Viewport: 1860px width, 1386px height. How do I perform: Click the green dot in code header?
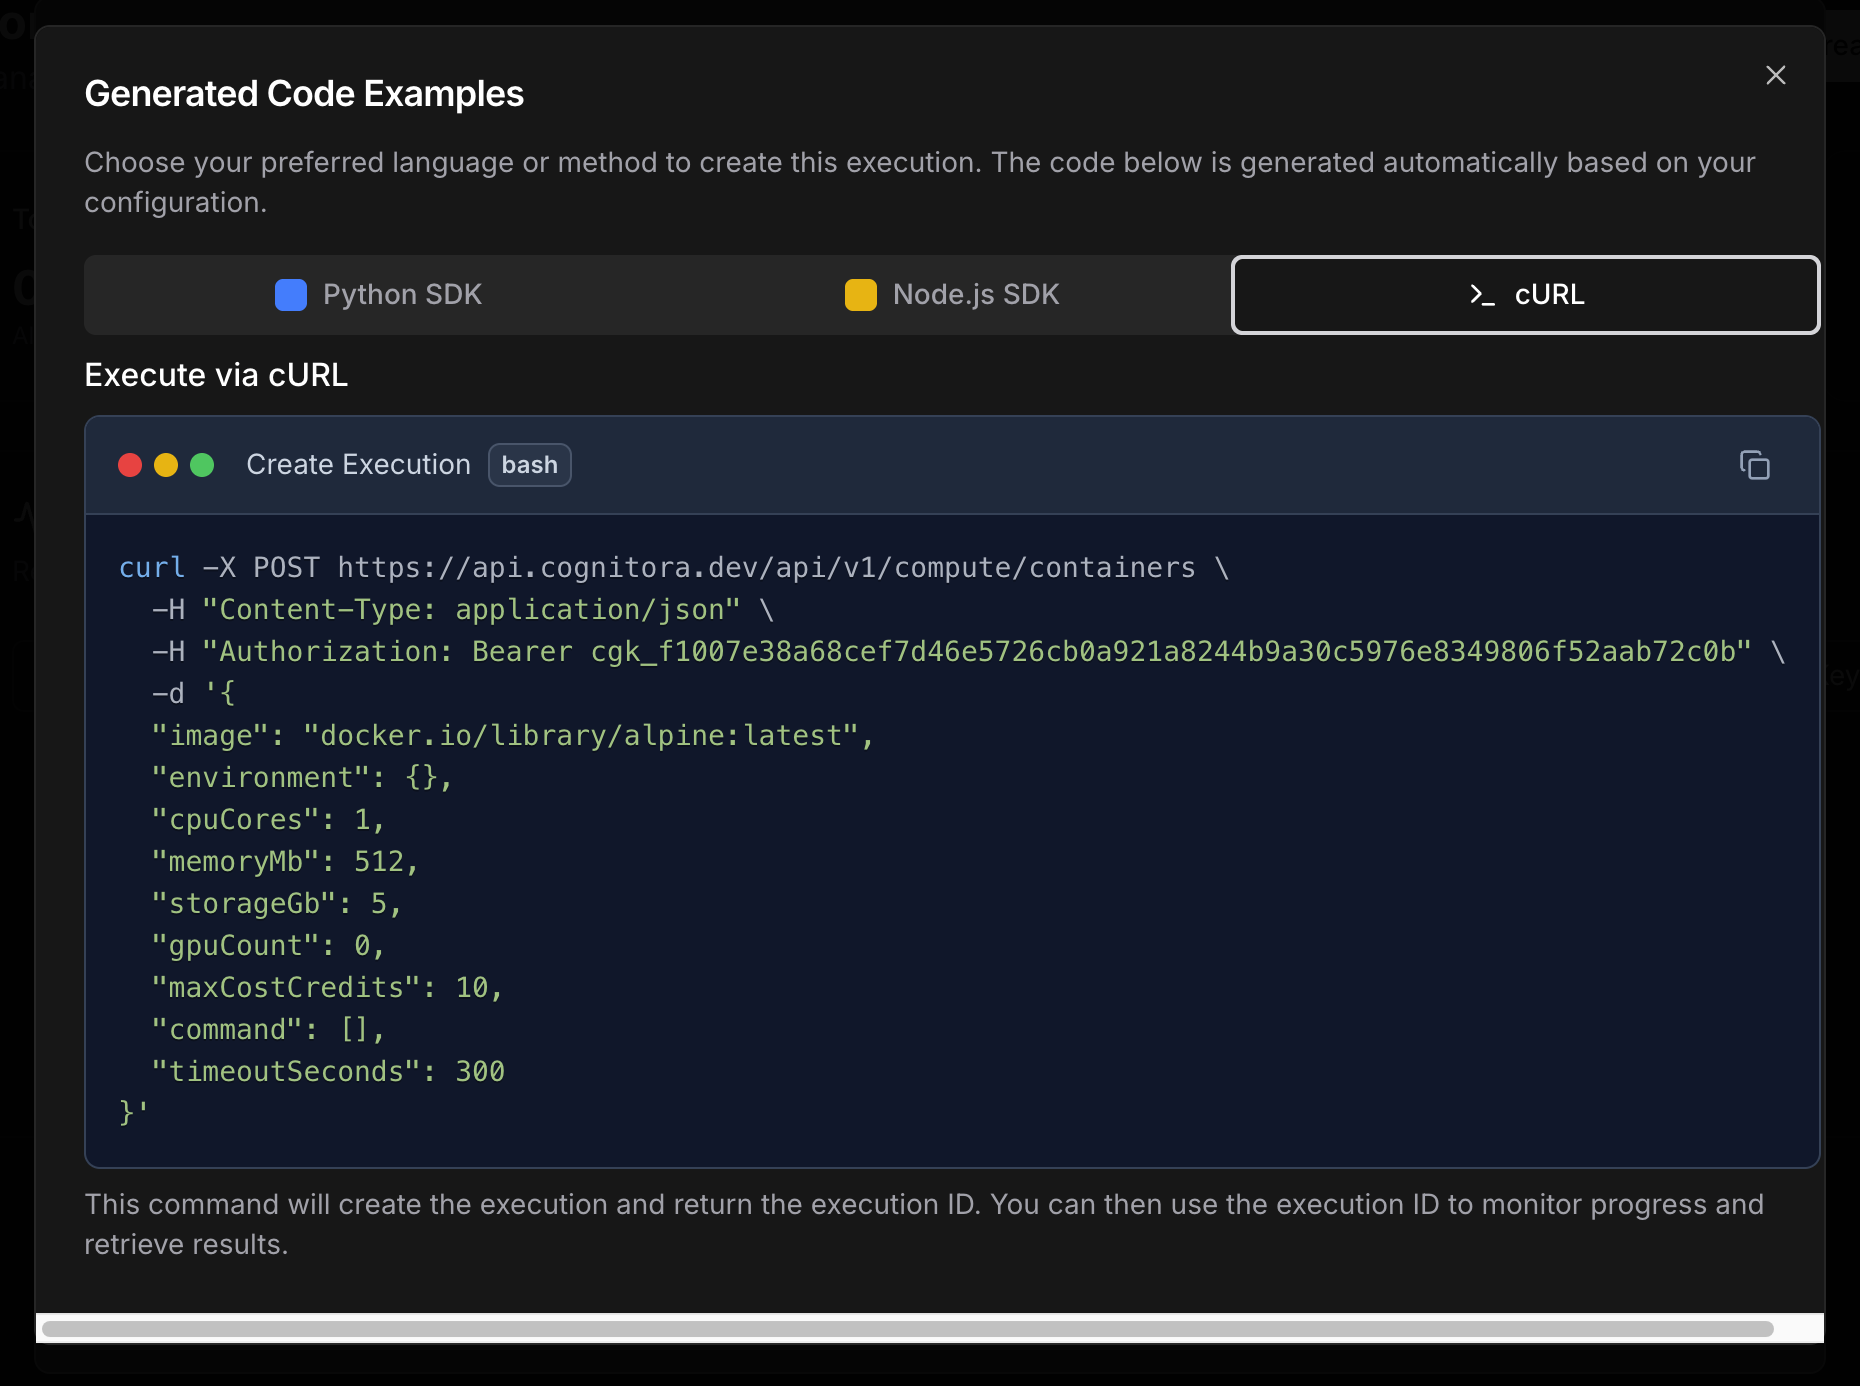tap(202, 465)
